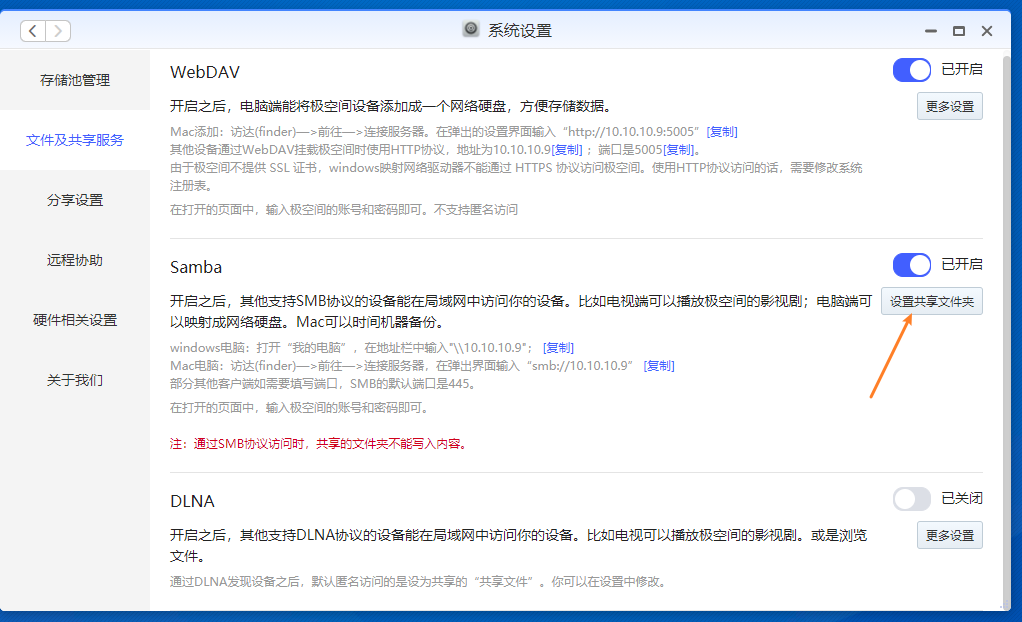Open 关于我们 page

pos(75,380)
